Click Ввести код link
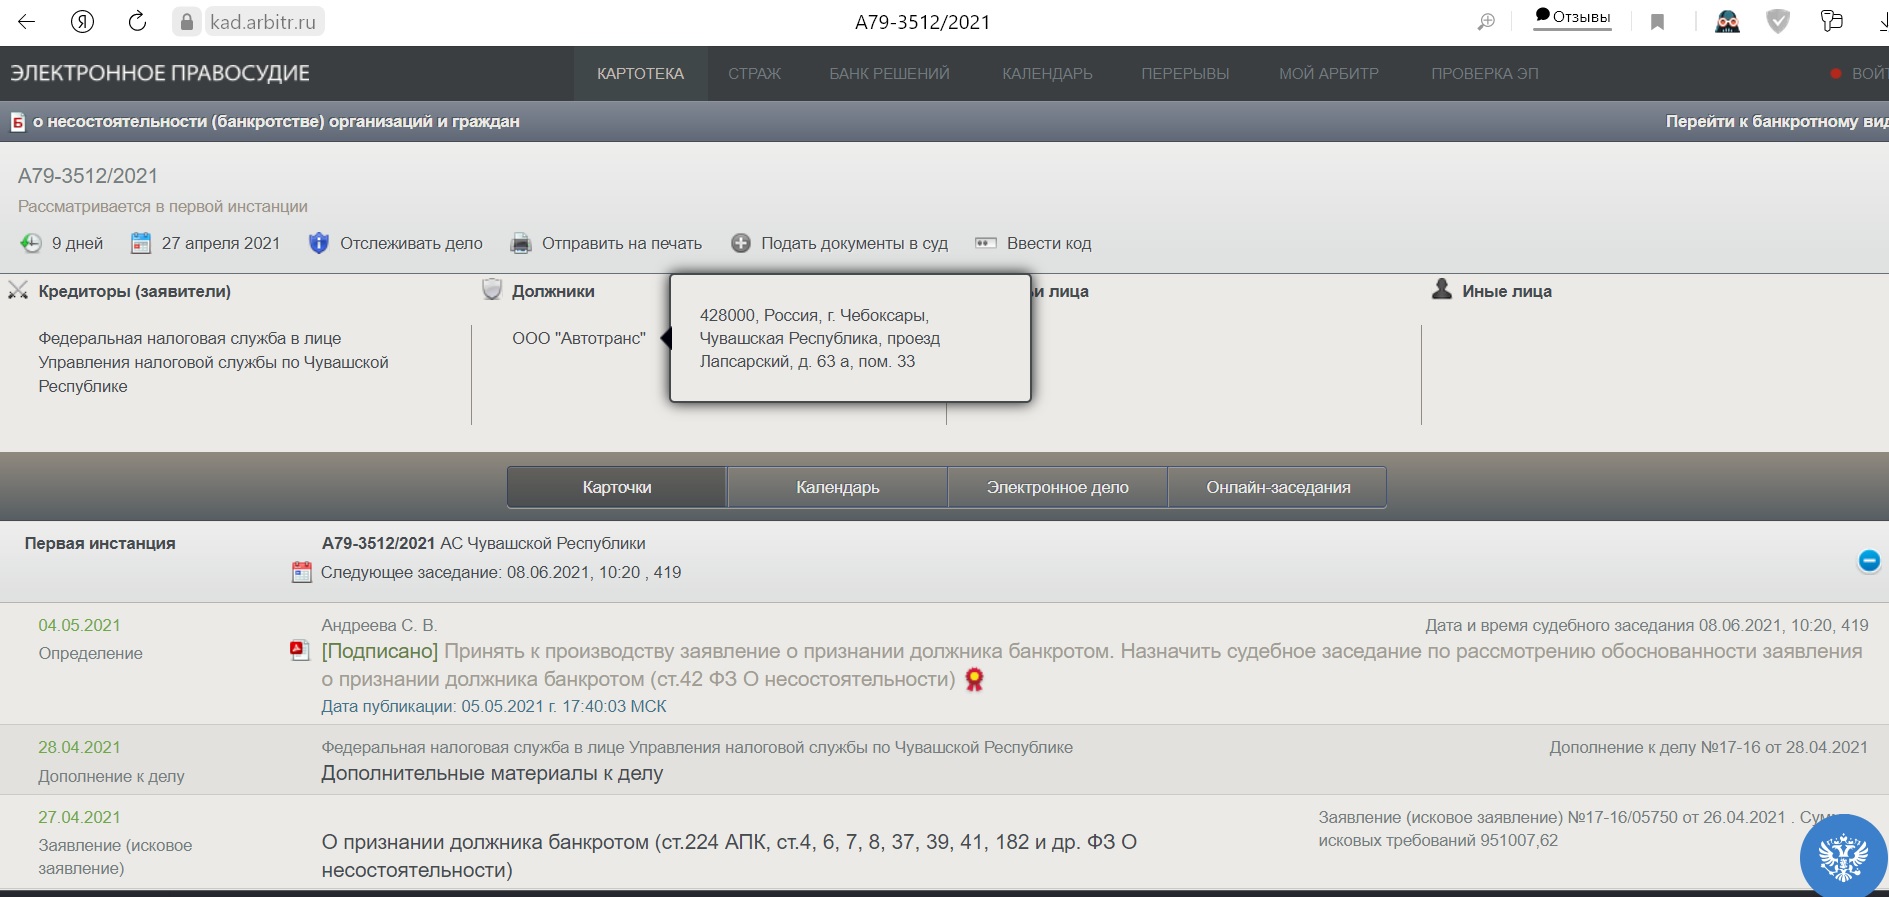This screenshot has height=897, width=1889. (1048, 243)
